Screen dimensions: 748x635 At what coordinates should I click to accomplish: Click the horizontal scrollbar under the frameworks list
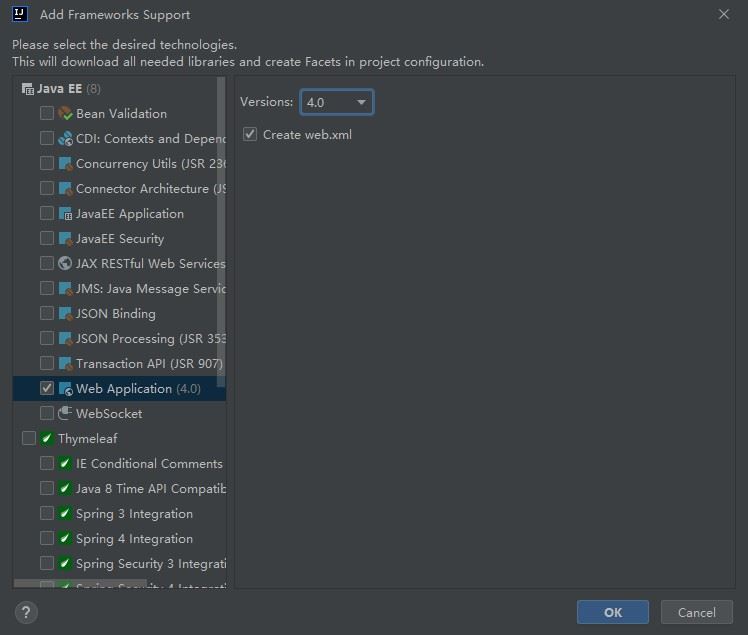click(x=80, y=584)
